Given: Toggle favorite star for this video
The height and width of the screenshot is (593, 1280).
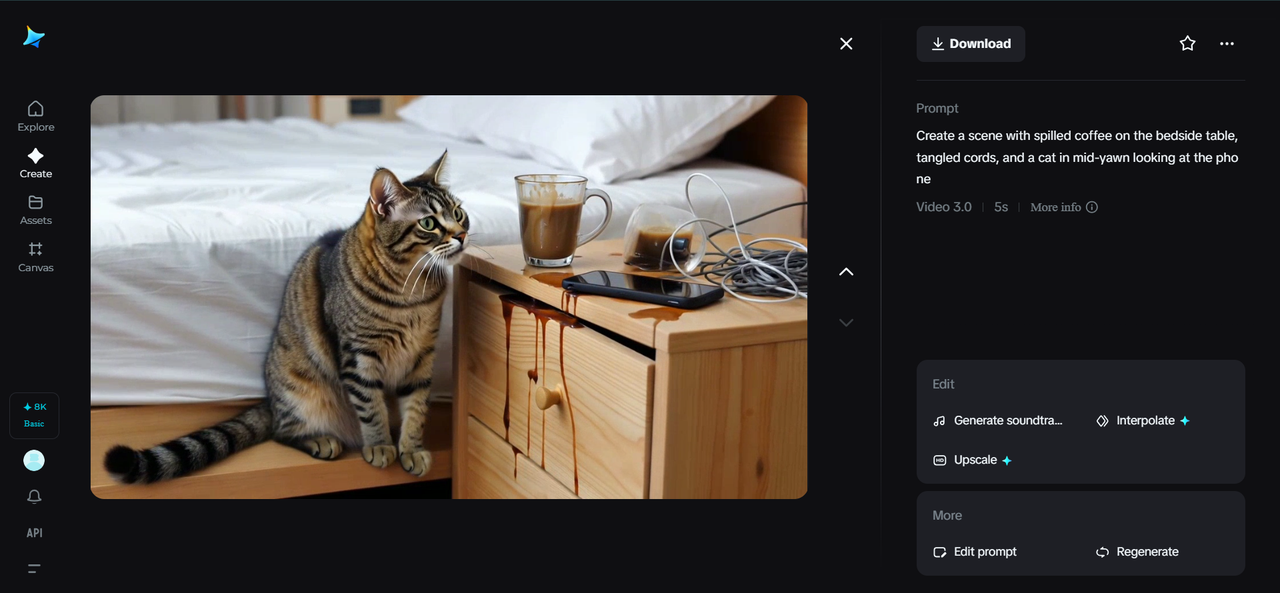Looking at the screenshot, I should click(1187, 44).
